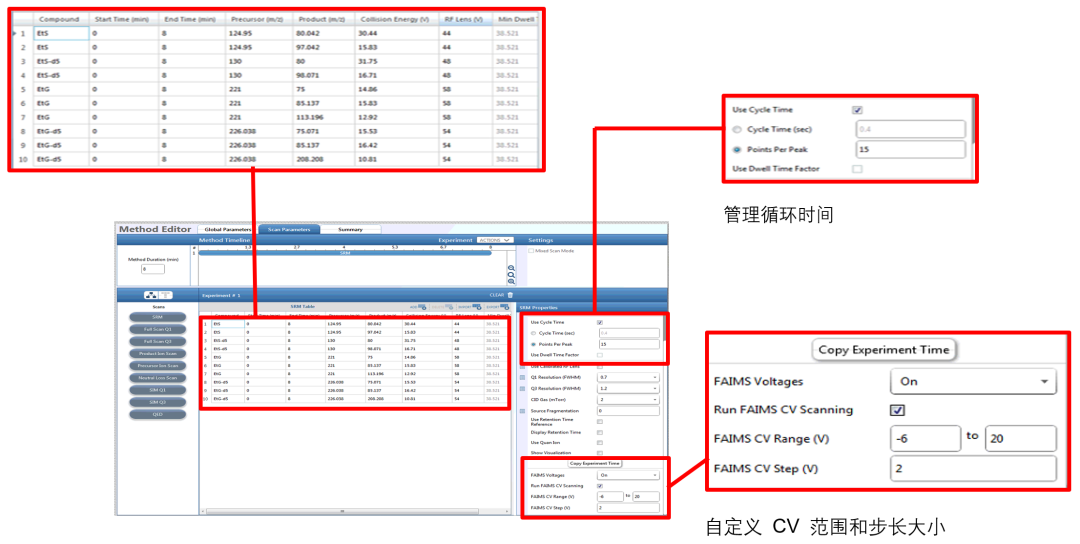Enable Use Dwell Time Factor in enlarged inset
Image resolution: width=1080 pixels, height=544 pixels.
pos(857,169)
